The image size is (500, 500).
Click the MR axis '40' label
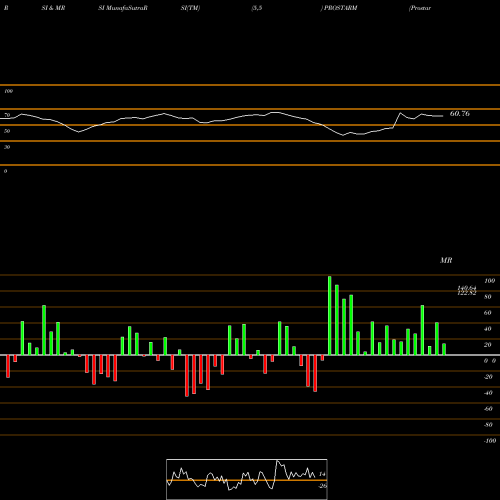pos(488,329)
